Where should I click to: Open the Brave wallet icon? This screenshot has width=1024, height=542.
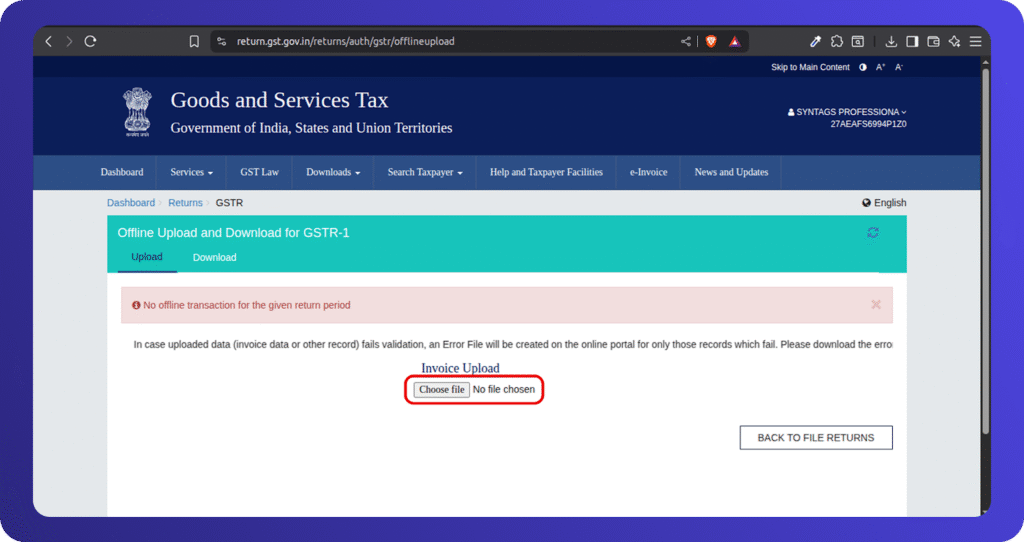(x=933, y=41)
